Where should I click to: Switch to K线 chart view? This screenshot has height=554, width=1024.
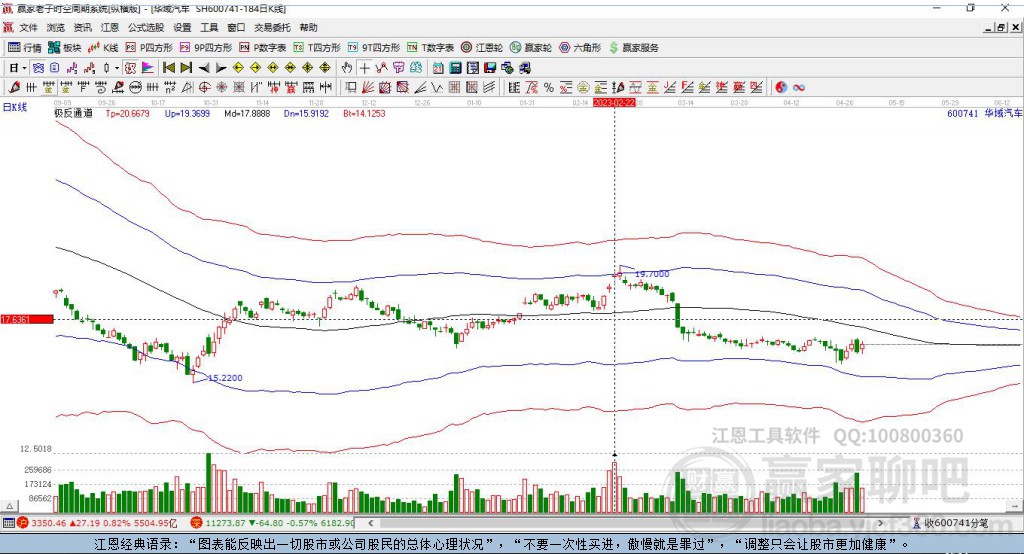pos(103,48)
